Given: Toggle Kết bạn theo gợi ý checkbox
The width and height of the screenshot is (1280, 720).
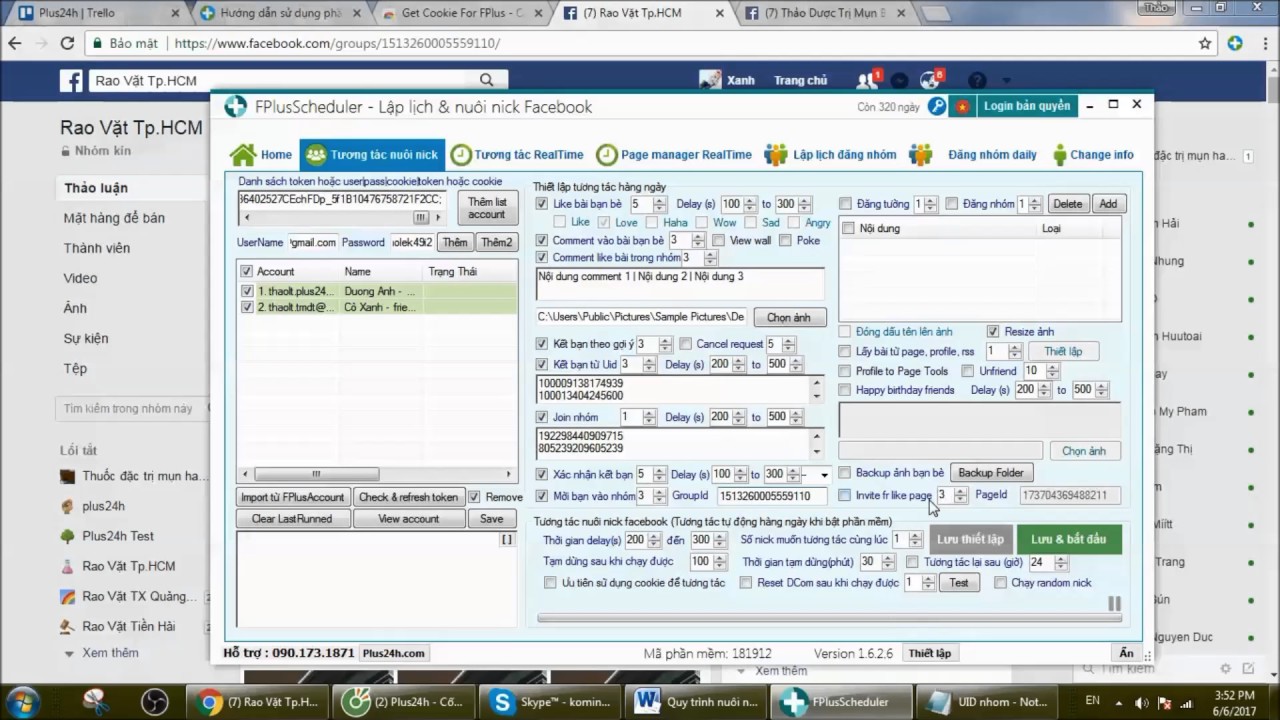Looking at the screenshot, I should pos(542,344).
